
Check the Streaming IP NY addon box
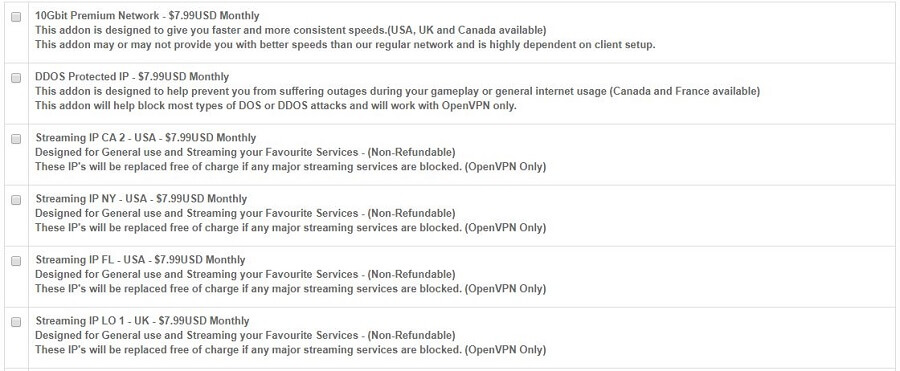pyautogui.click(x=16, y=199)
